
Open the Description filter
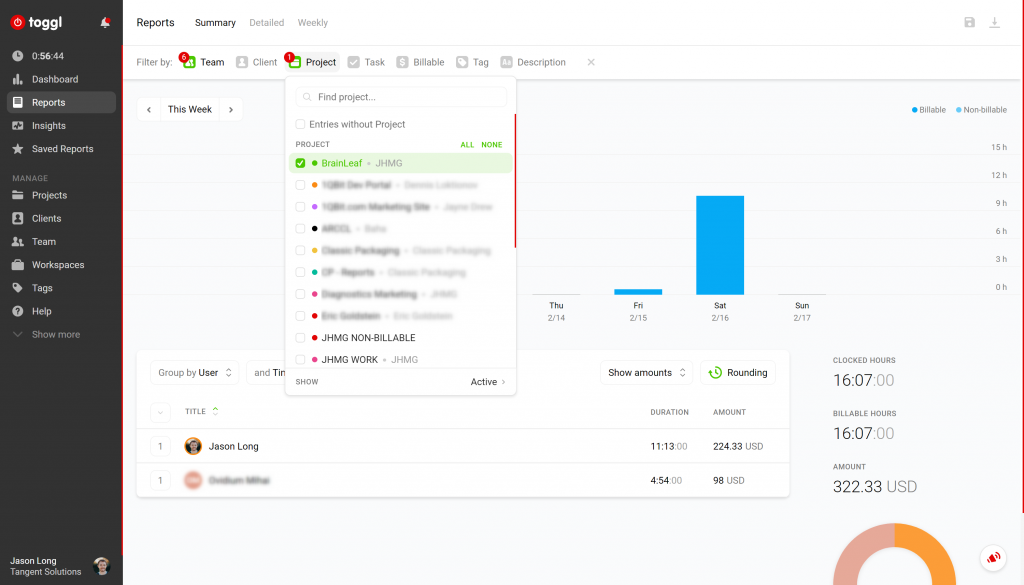click(x=533, y=62)
